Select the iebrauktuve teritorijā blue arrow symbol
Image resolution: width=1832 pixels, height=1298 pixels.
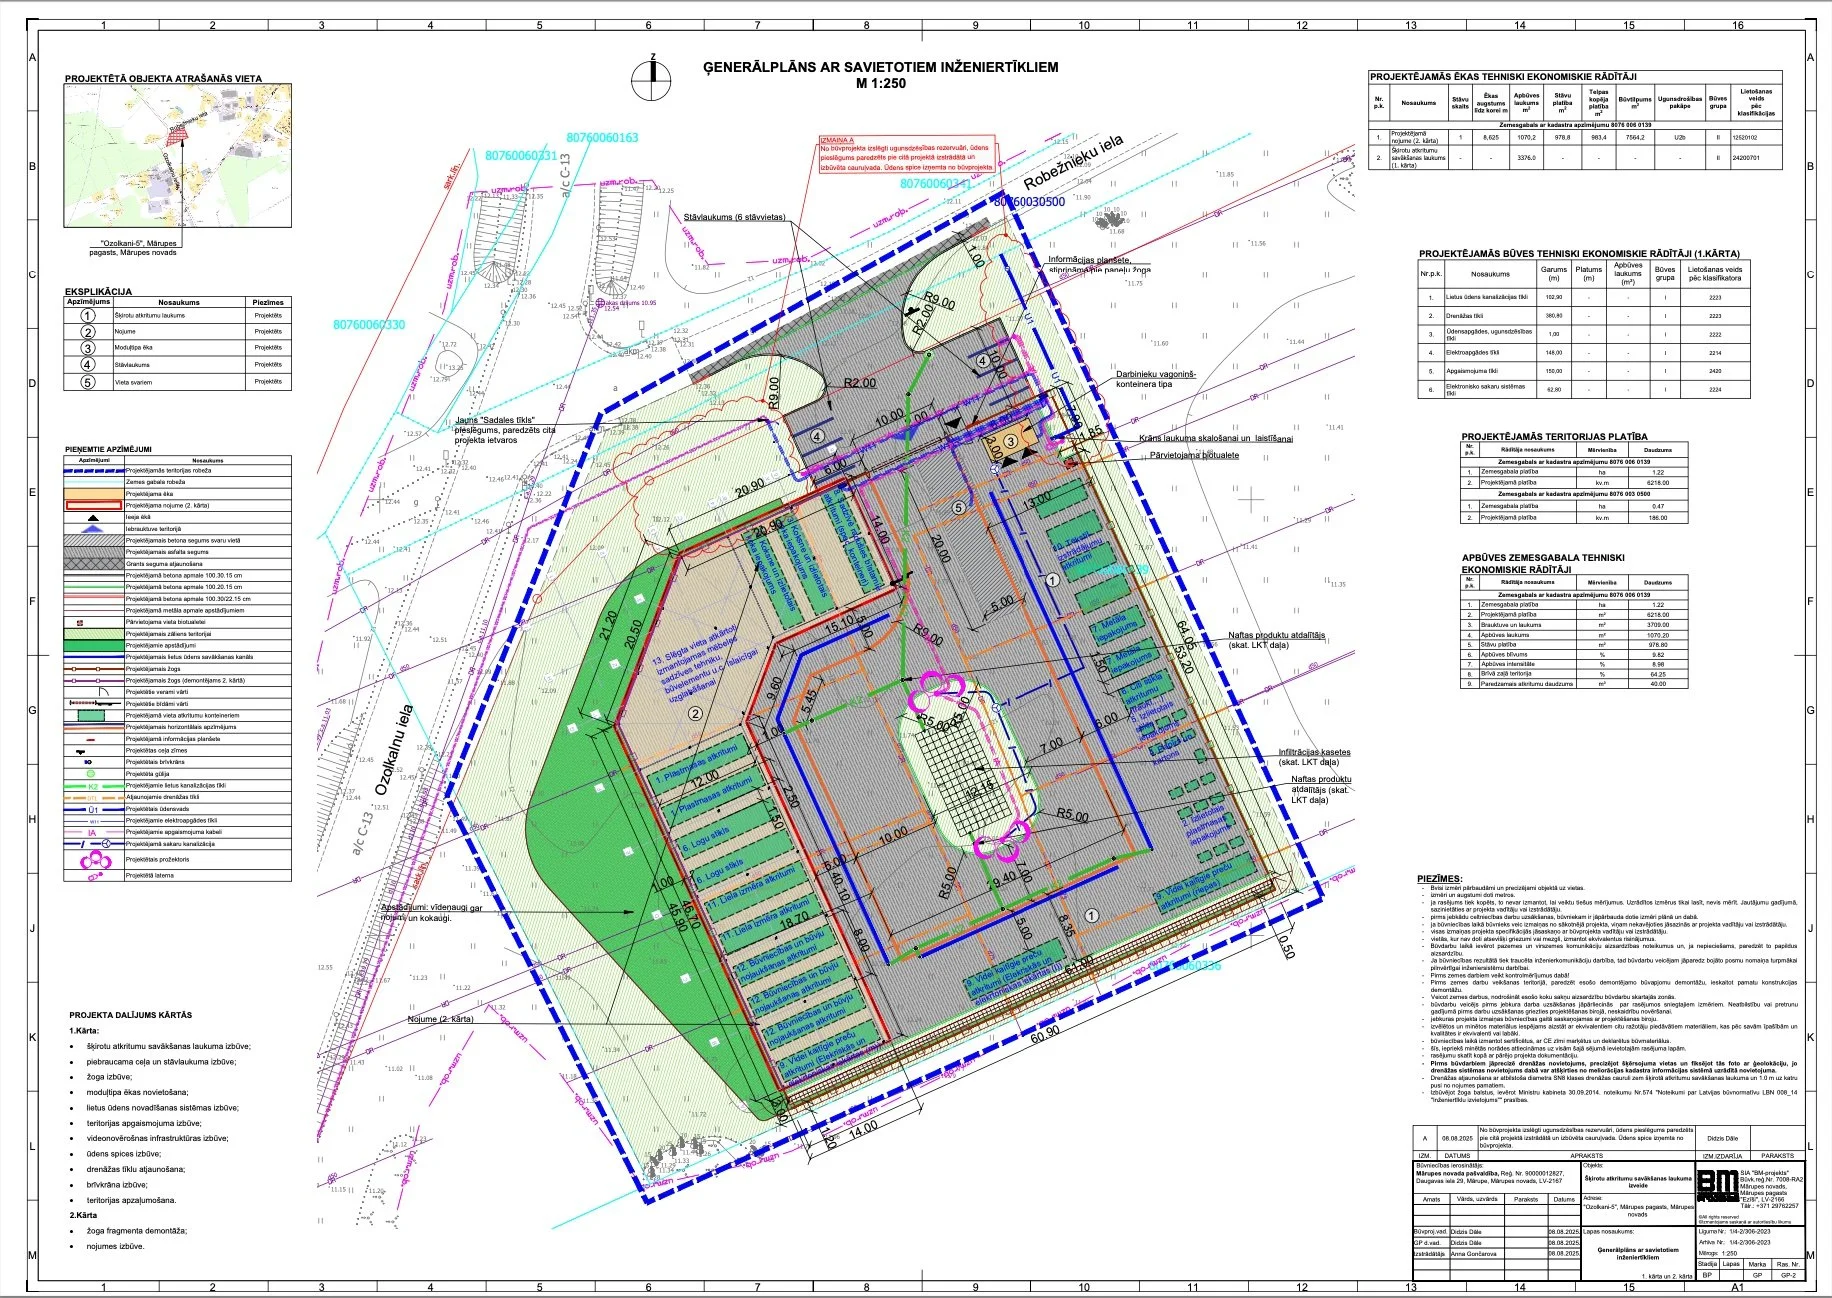click(x=93, y=529)
